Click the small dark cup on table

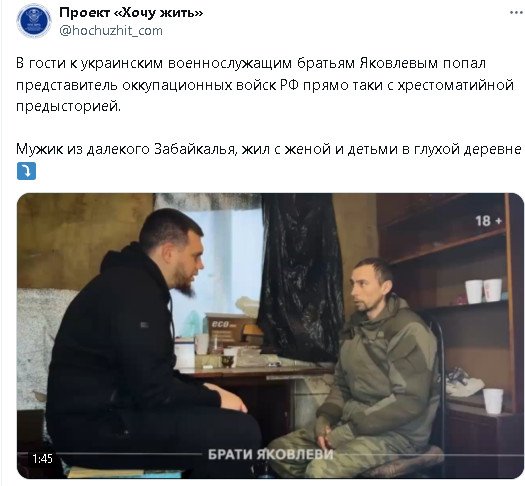coord(227,361)
